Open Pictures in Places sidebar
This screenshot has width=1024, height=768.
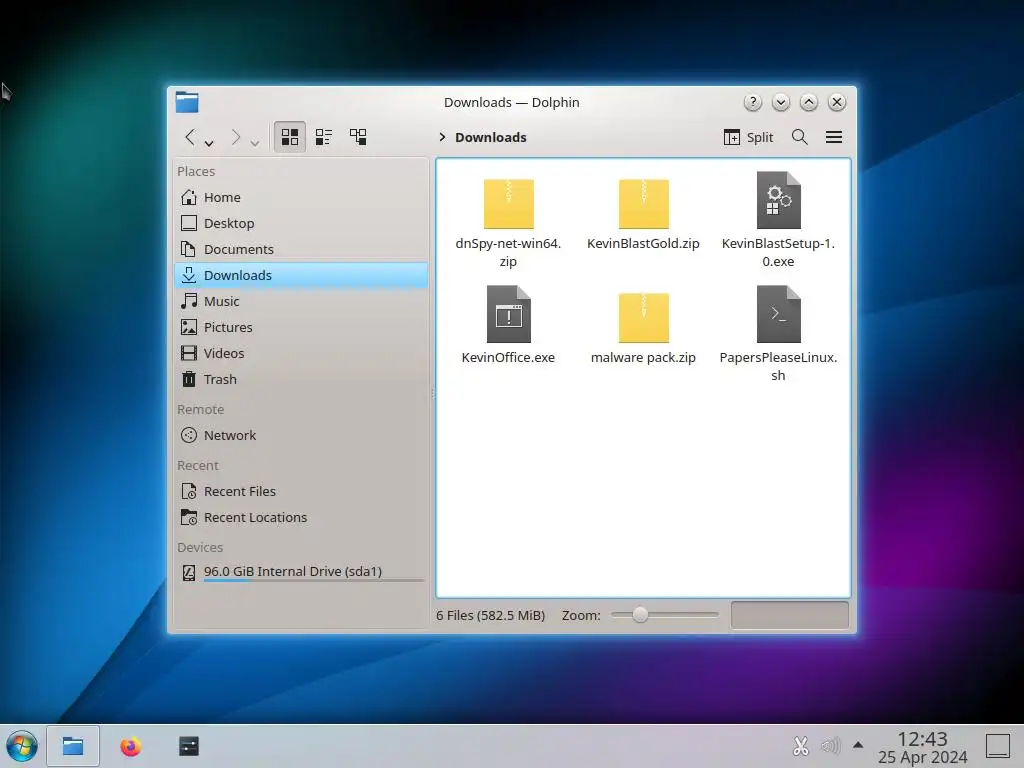pos(301,327)
